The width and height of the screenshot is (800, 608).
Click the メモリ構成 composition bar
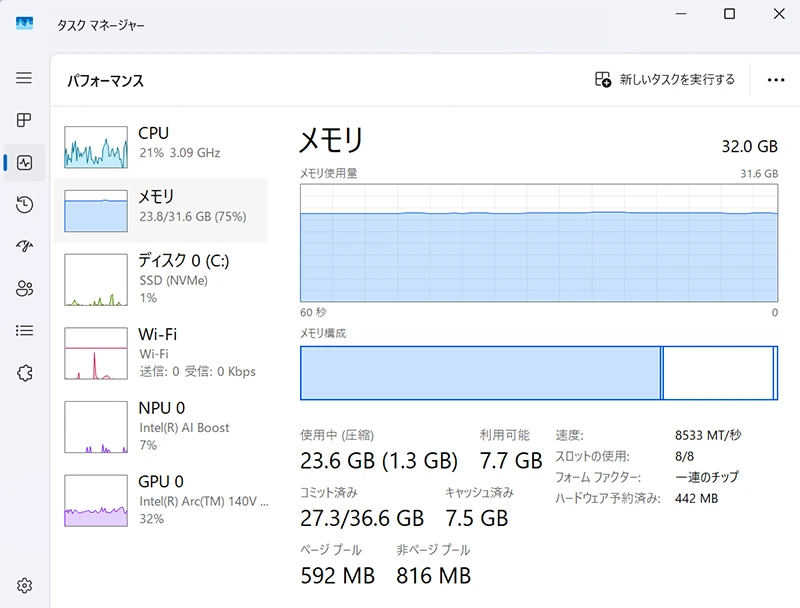pyautogui.click(x=538, y=373)
